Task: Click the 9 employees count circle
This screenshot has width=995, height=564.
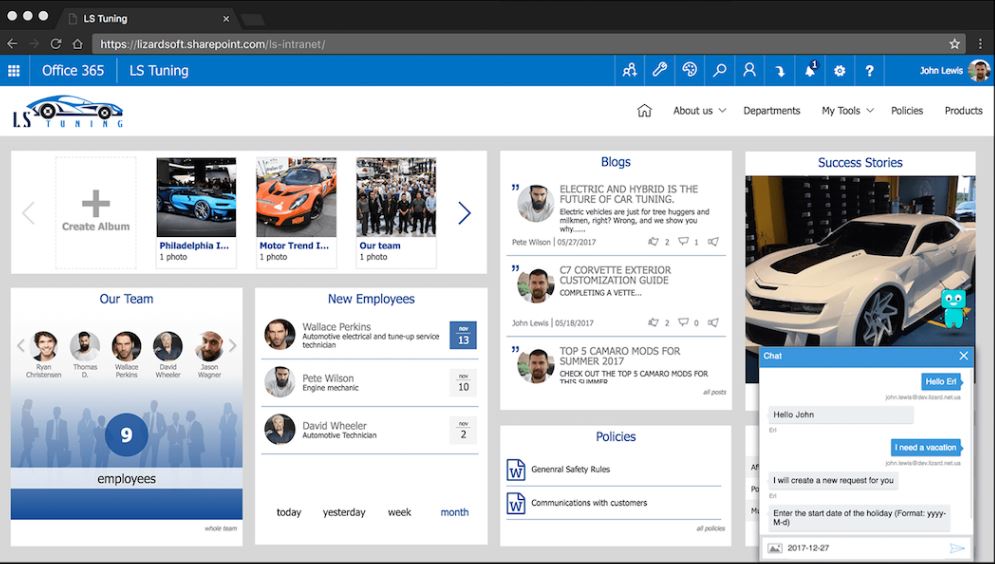Action: pyautogui.click(x=126, y=435)
